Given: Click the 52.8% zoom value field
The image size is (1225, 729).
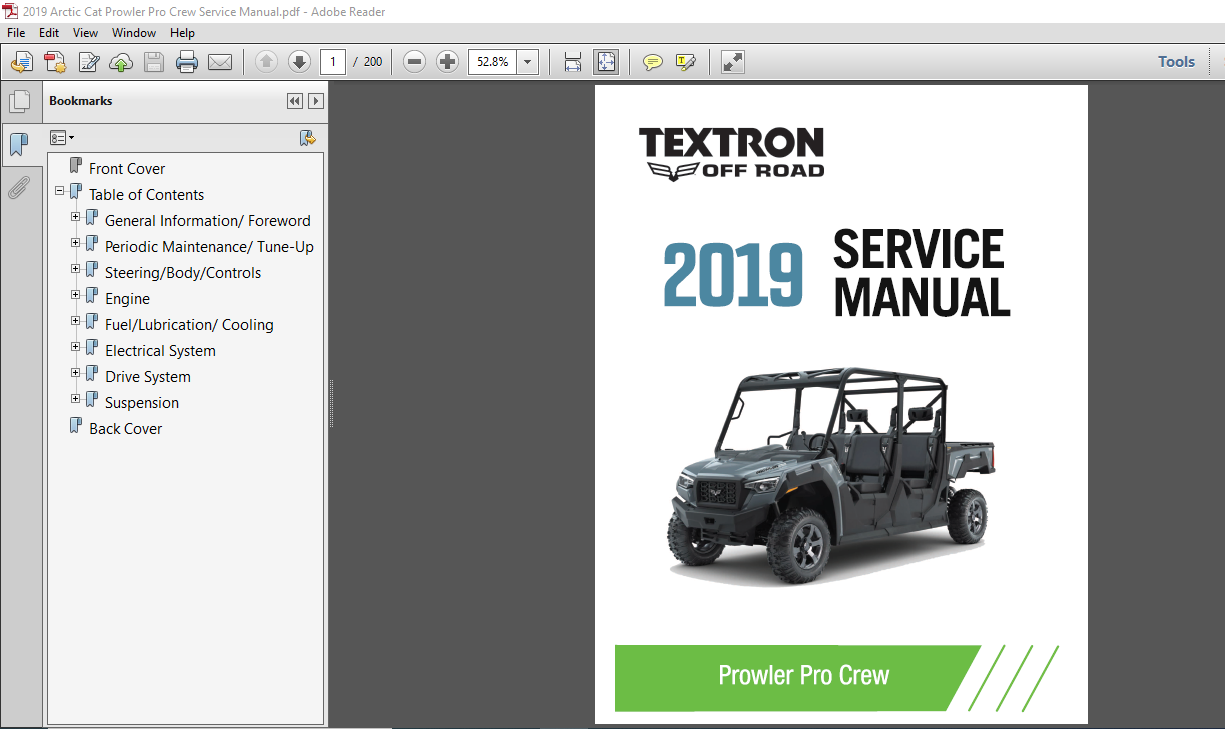Looking at the screenshot, I should pos(492,62).
